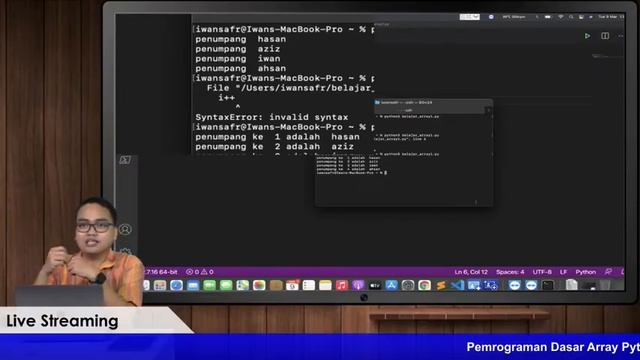
Task: Click the terminal line 'penumpang aziz'
Action: [x=238, y=49]
